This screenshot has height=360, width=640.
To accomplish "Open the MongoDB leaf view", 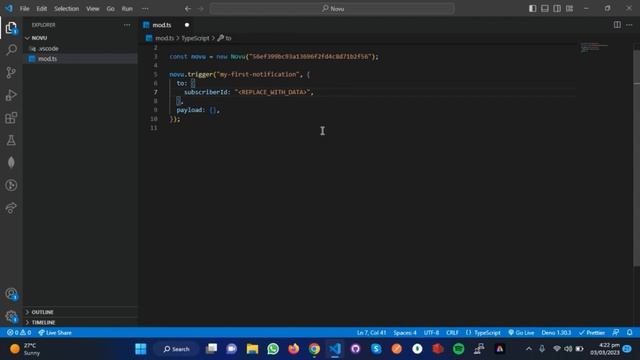I will coord(11,162).
